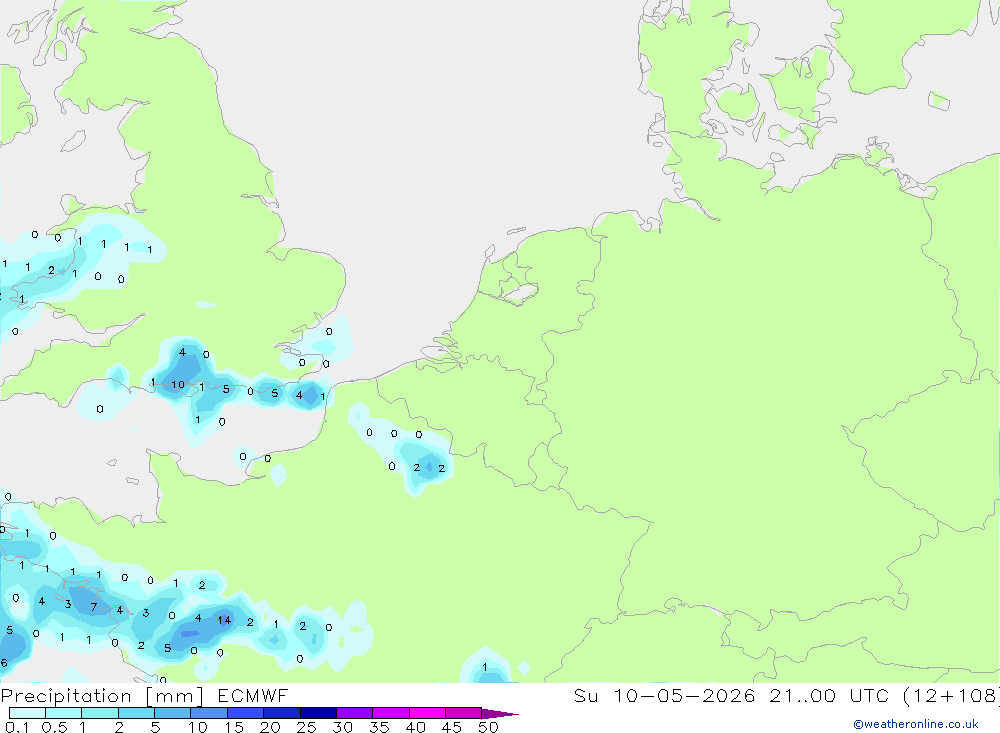Click the legend label '30'
Screen dimensions: 1000x733
(x=343, y=727)
